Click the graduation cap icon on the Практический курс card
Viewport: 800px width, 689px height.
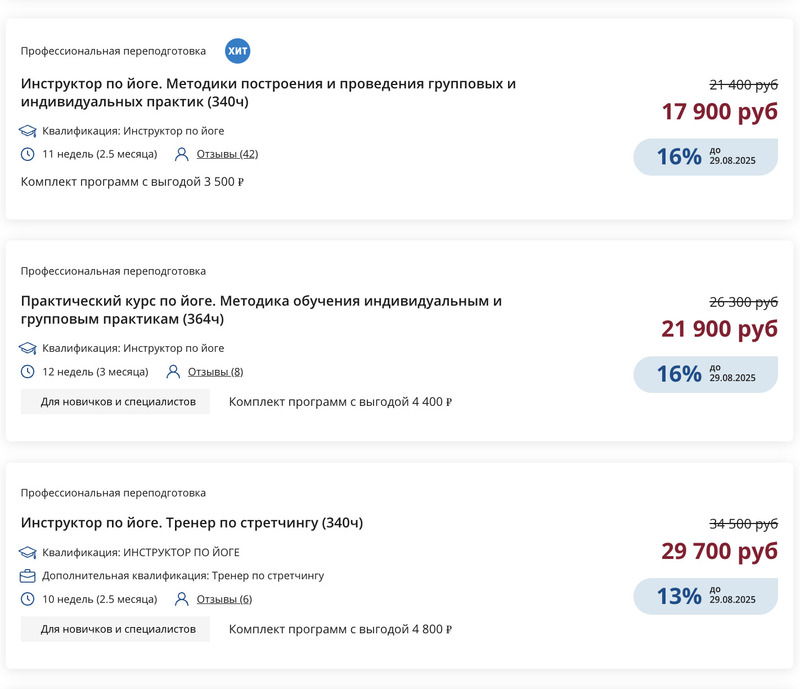[27, 347]
